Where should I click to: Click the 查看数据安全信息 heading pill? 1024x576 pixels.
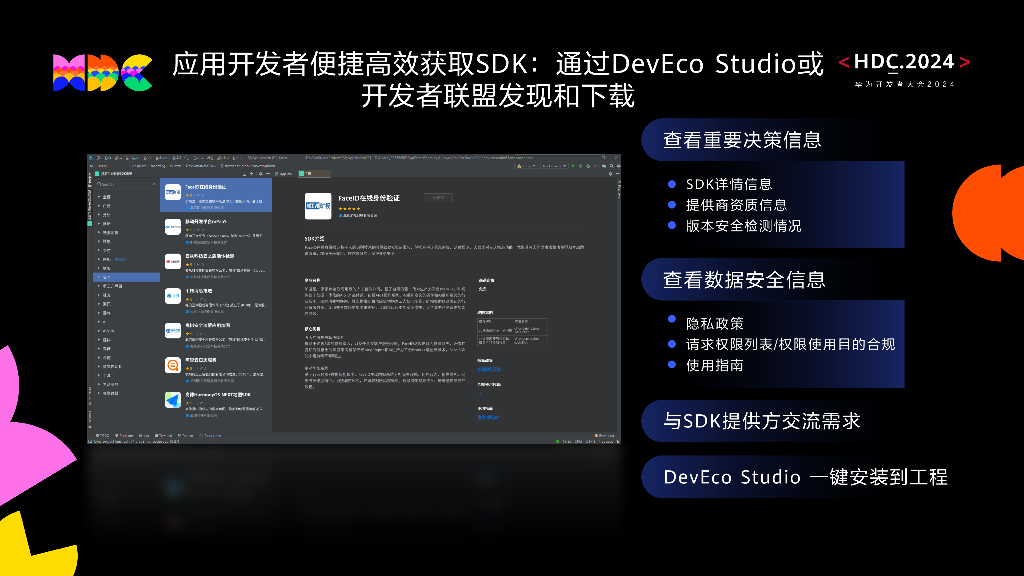point(744,279)
